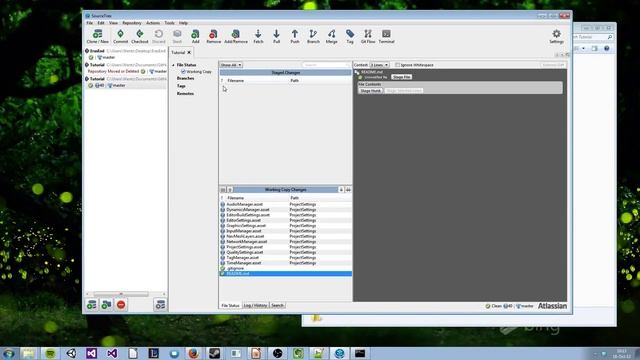Select the .gitignore file row

(x=285, y=268)
